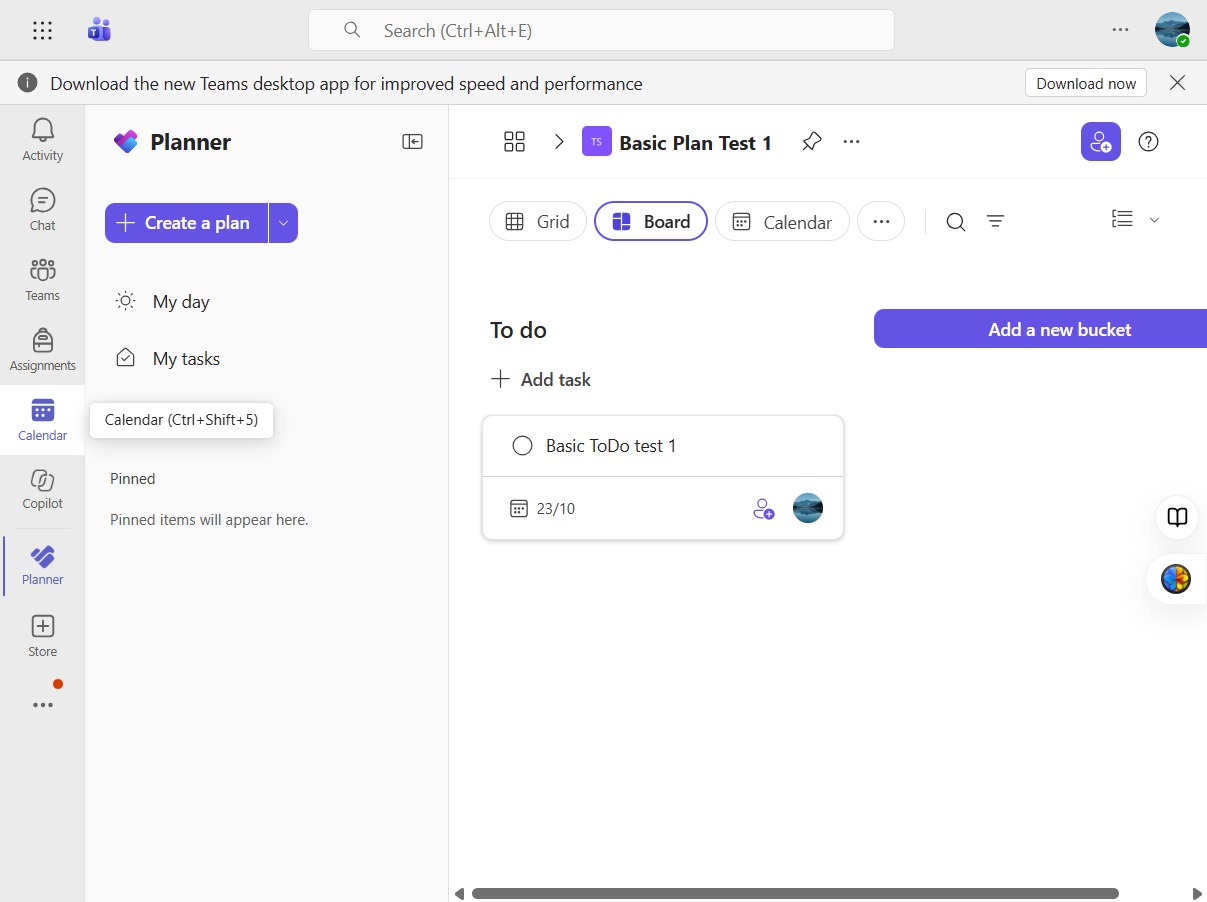1207x902 pixels.
Task: Click the To do bucket title
Action: tap(518, 330)
